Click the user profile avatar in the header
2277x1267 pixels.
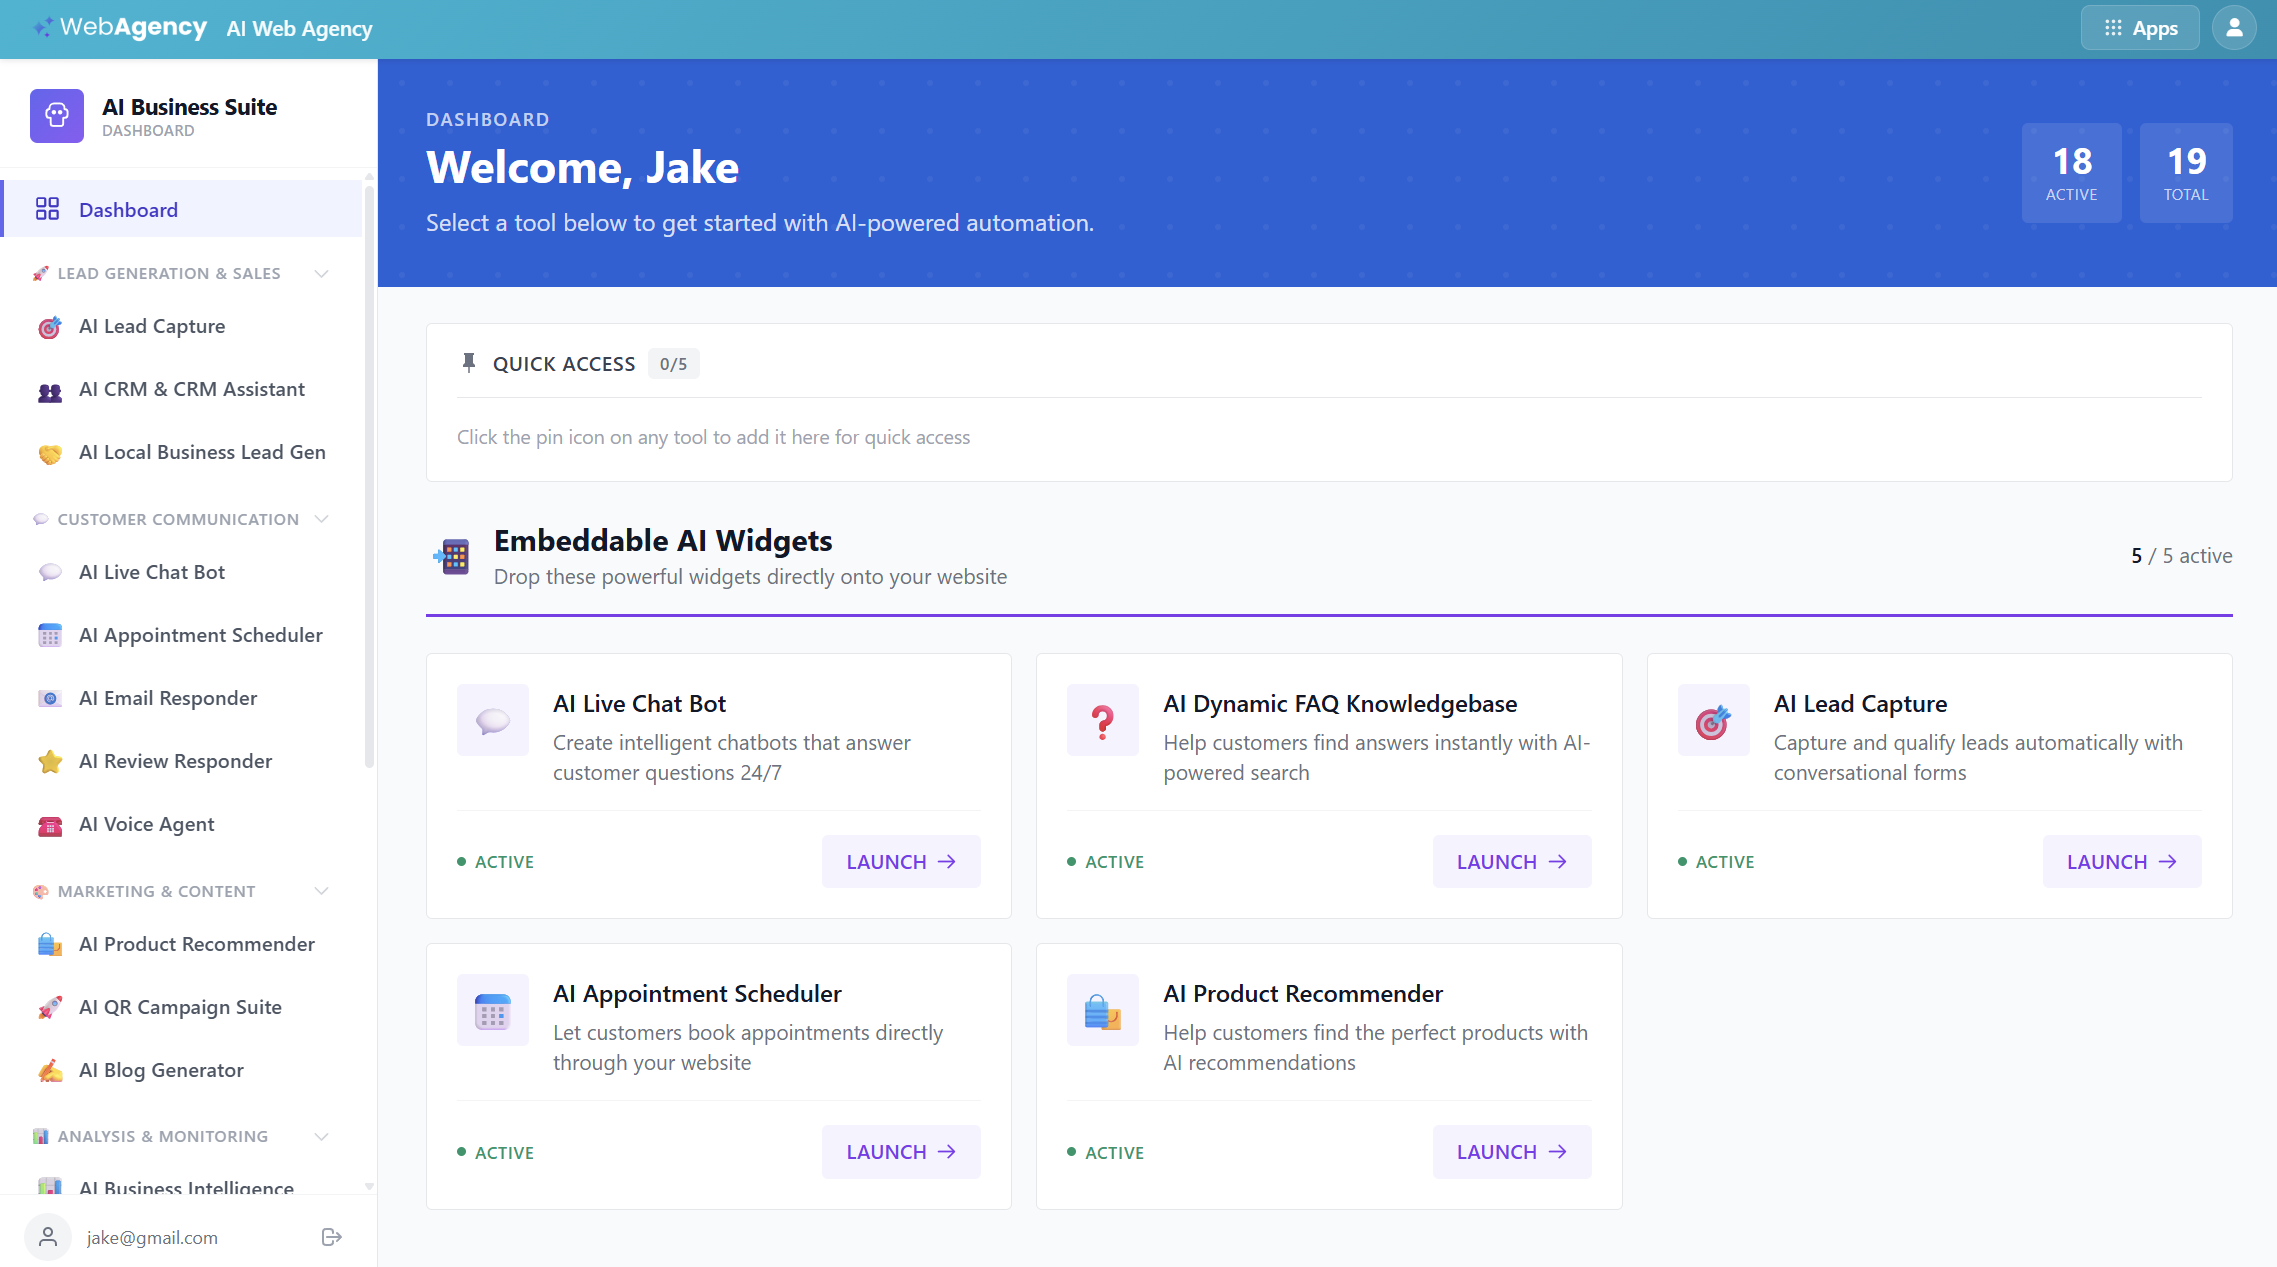(2234, 27)
